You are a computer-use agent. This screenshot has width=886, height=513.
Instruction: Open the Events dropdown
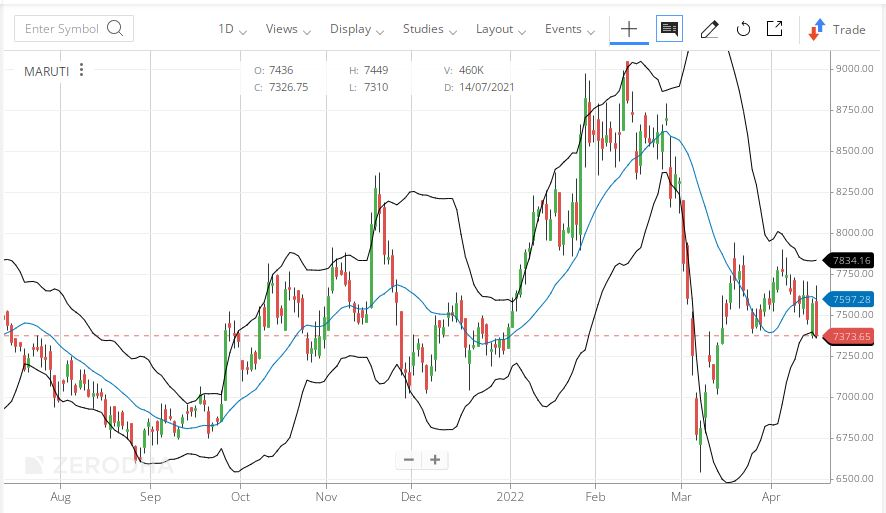coord(570,29)
